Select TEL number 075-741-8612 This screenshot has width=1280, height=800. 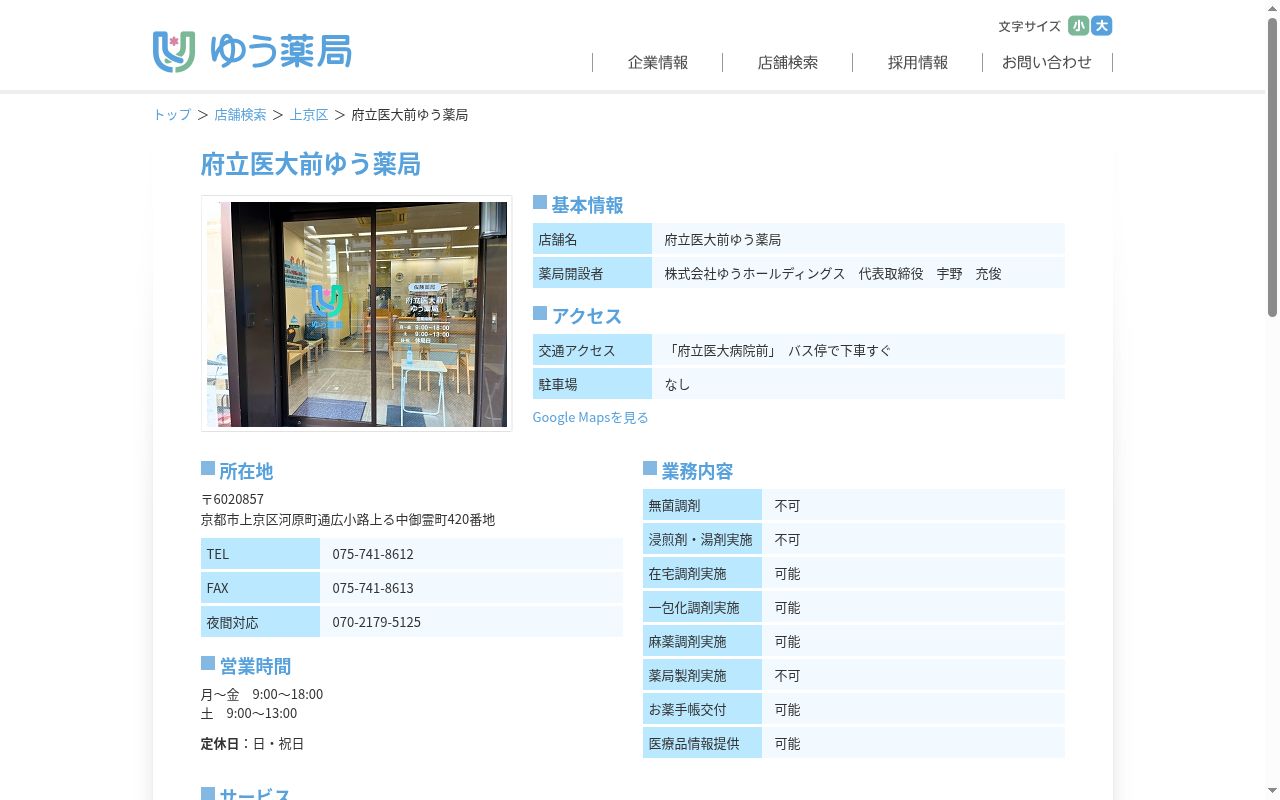373,554
